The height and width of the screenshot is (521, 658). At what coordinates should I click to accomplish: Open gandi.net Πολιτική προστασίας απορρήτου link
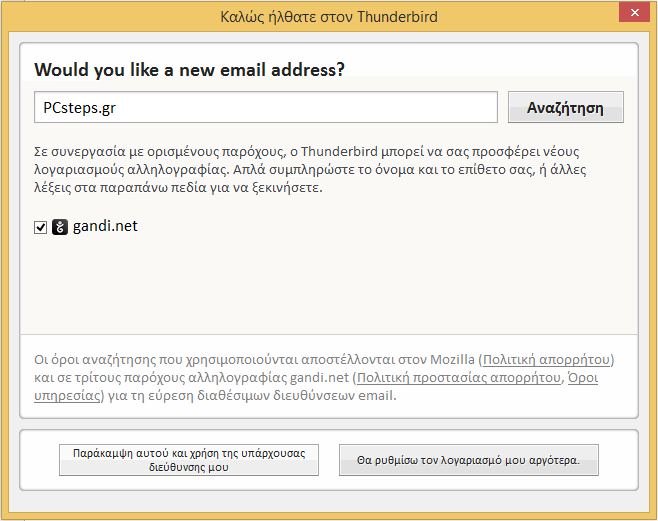pos(459,378)
